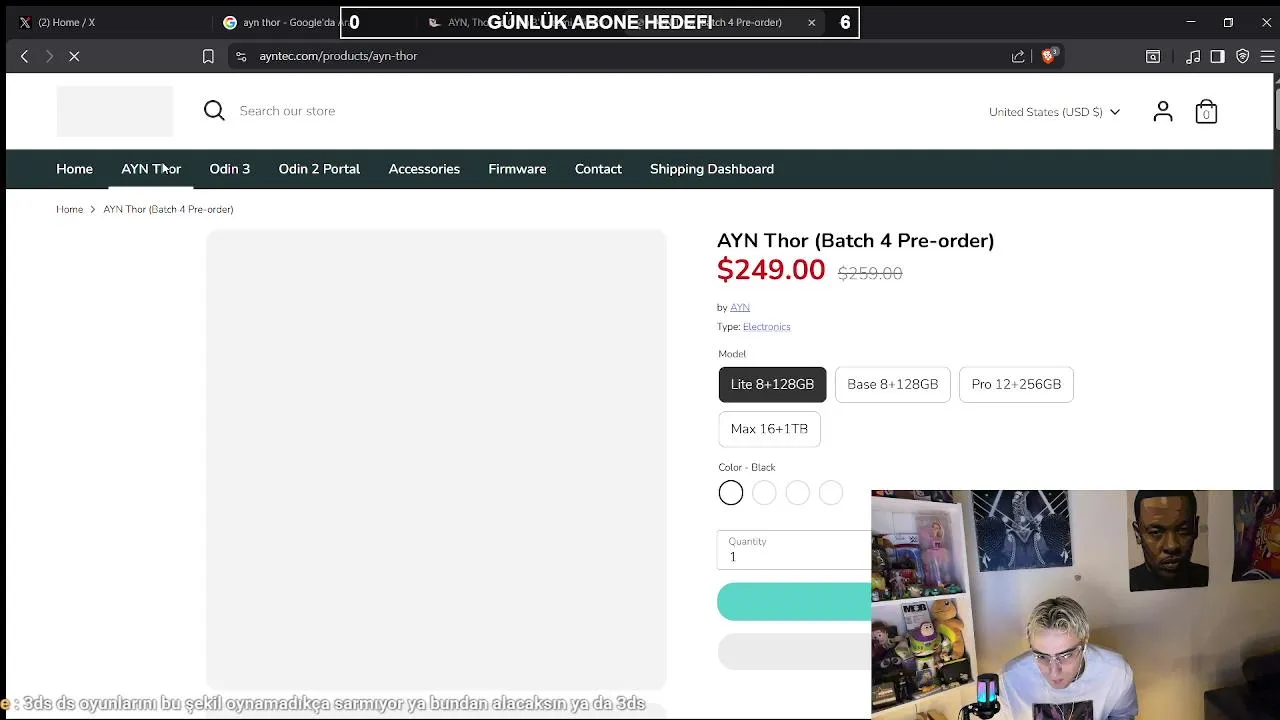Open Shipping Dashboard menu item

point(712,169)
